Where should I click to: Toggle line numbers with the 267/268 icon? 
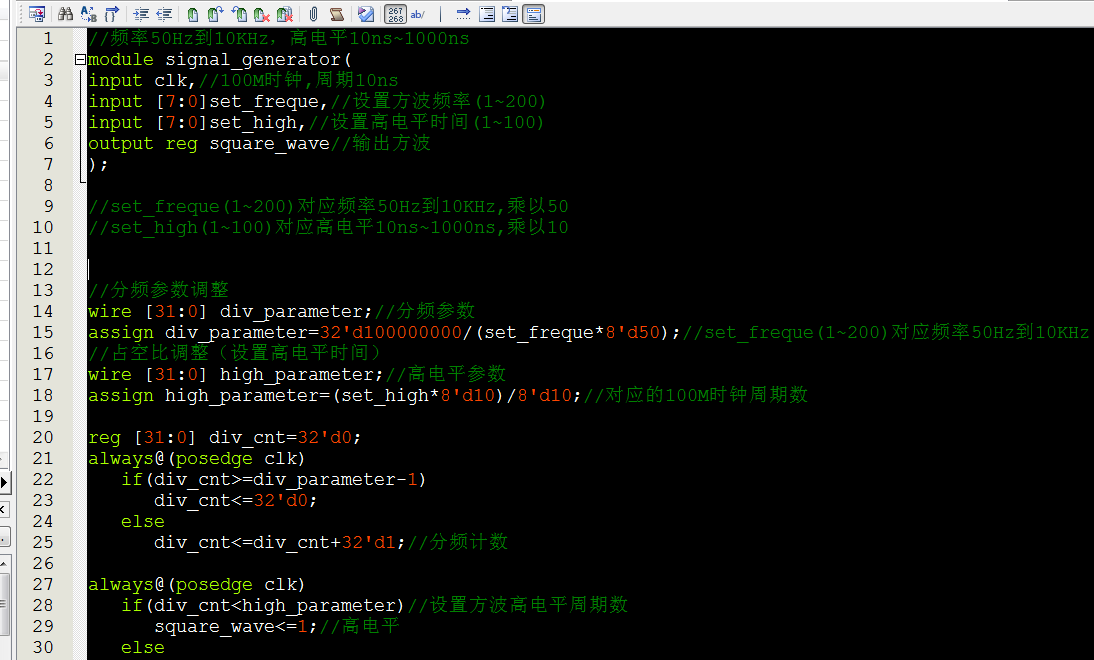coord(395,14)
